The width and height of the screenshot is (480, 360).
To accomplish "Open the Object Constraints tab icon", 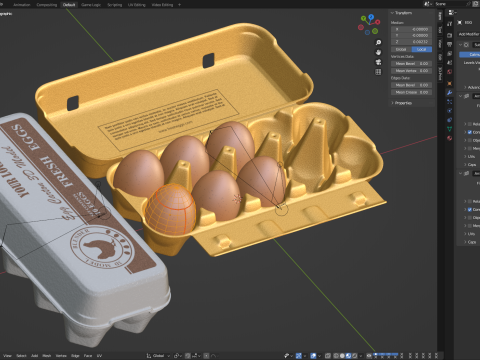I will pos(450,119).
